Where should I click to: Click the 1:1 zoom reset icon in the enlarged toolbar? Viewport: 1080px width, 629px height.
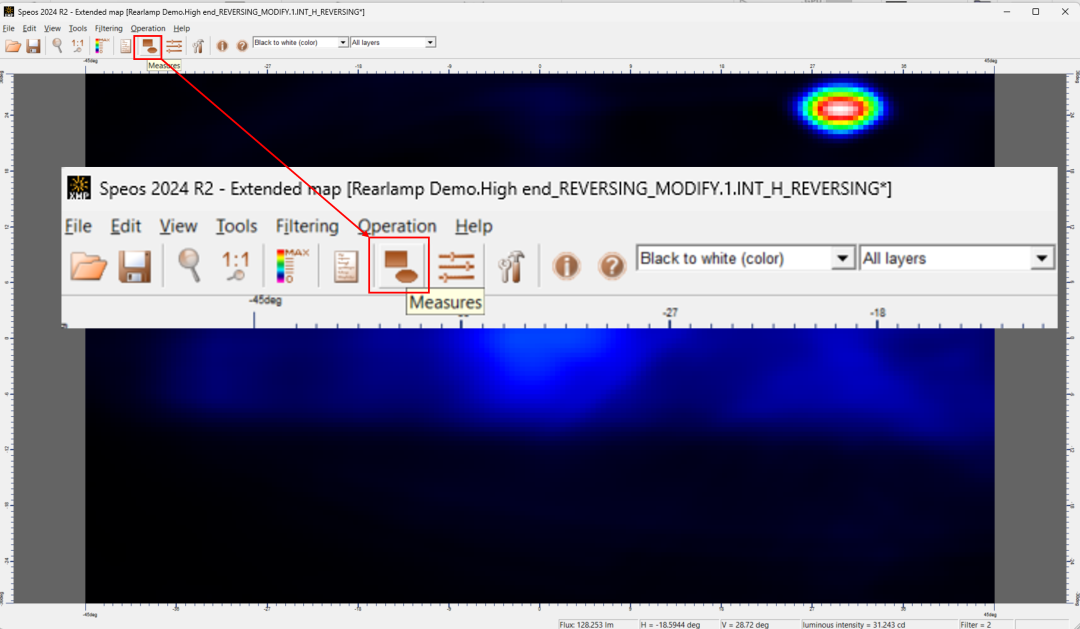click(236, 265)
